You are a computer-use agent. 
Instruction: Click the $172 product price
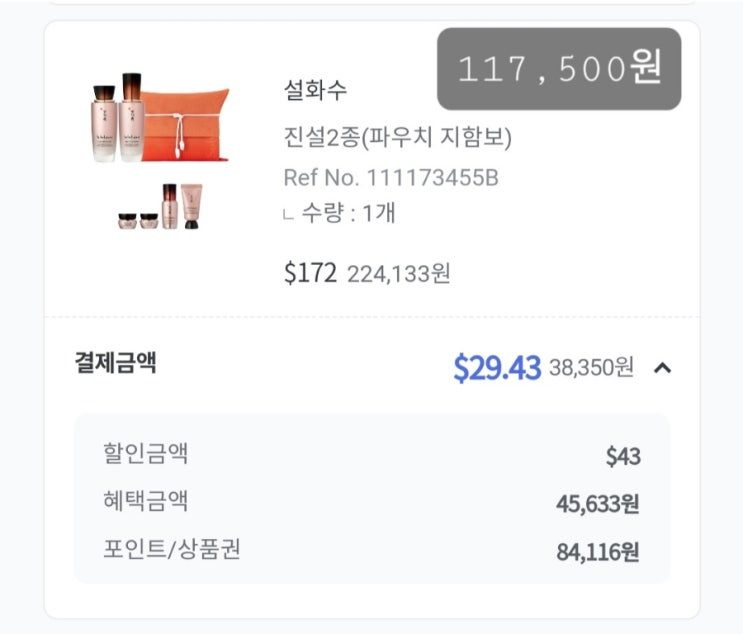[310, 274]
